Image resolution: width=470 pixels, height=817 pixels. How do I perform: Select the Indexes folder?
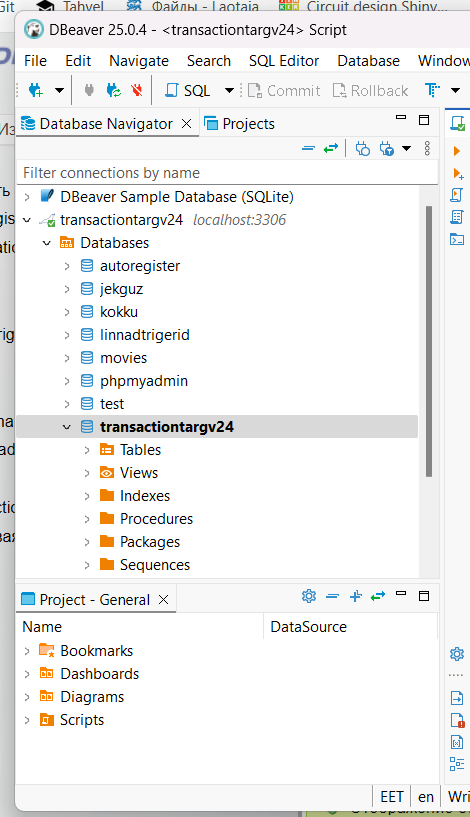coord(144,496)
